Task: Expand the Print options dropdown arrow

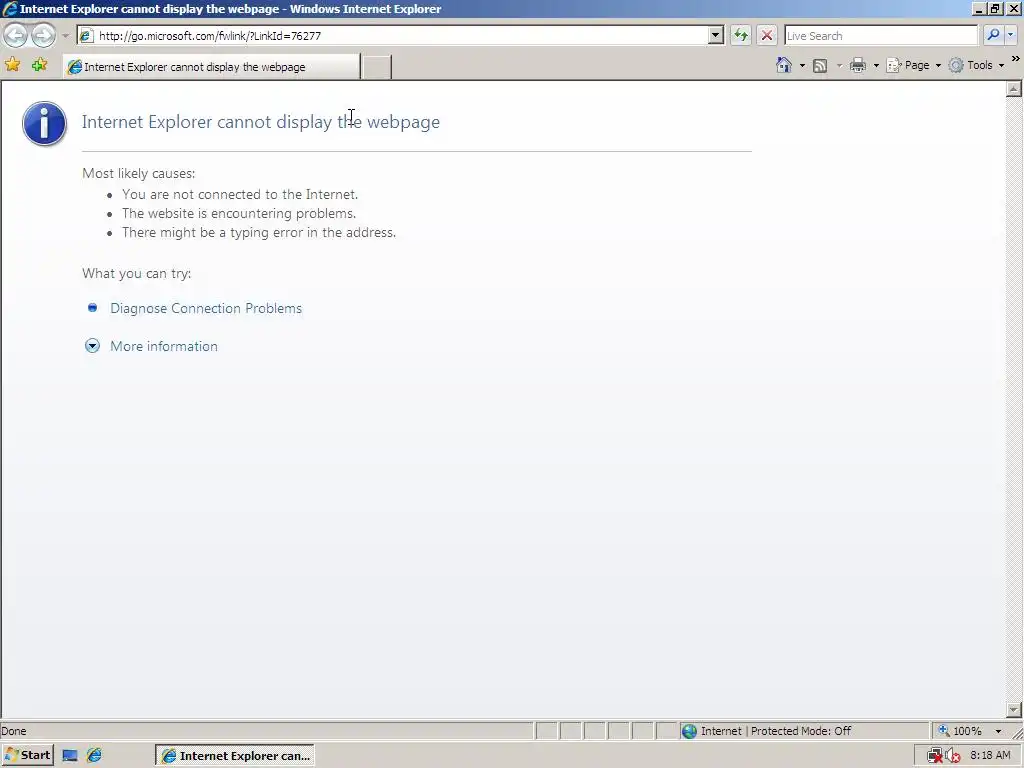Action: pos(876,65)
